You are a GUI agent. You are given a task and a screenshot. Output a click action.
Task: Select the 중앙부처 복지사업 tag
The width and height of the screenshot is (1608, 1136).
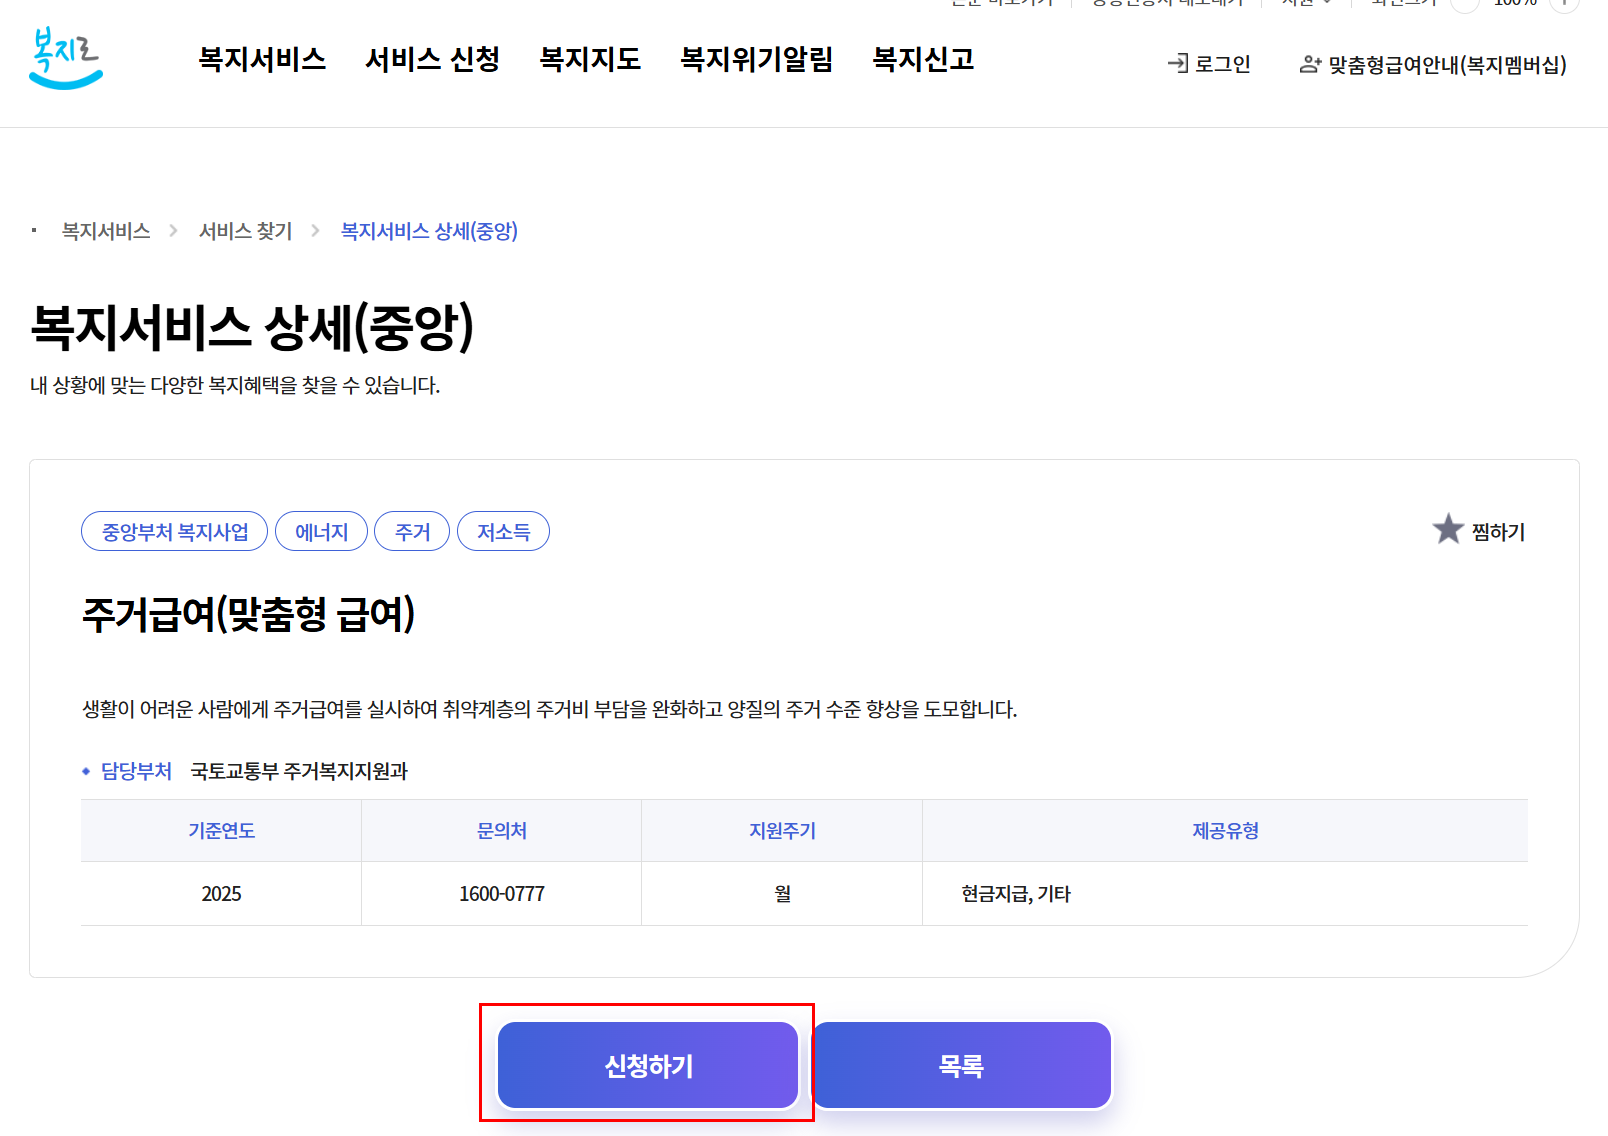pyautogui.click(x=174, y=531)
